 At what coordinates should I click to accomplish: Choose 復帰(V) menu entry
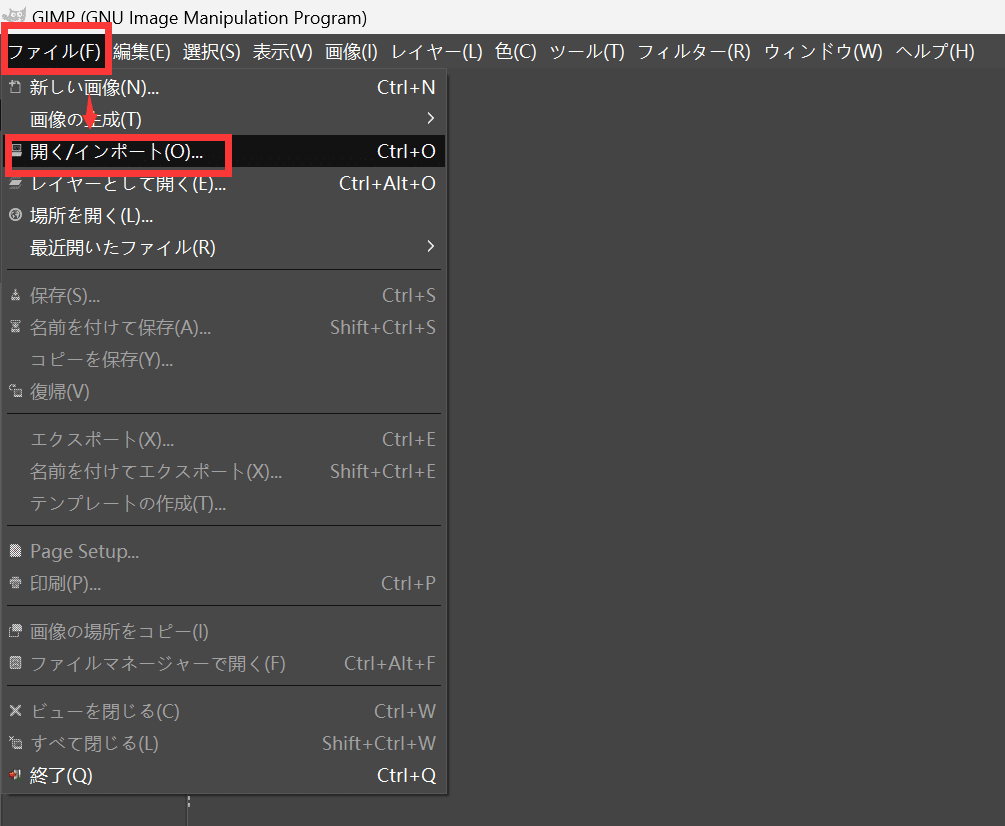click(x=224, y=392)
